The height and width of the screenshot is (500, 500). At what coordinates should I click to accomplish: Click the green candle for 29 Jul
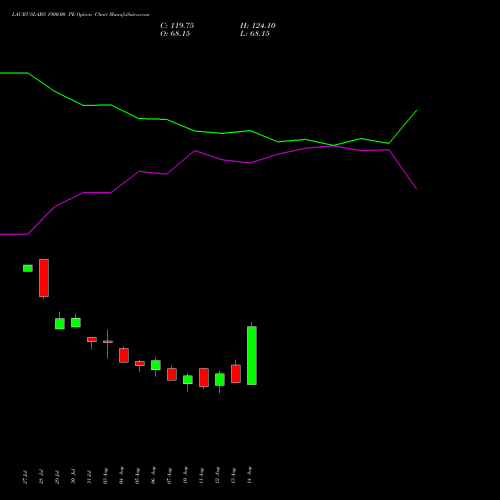tap(60, 324)
